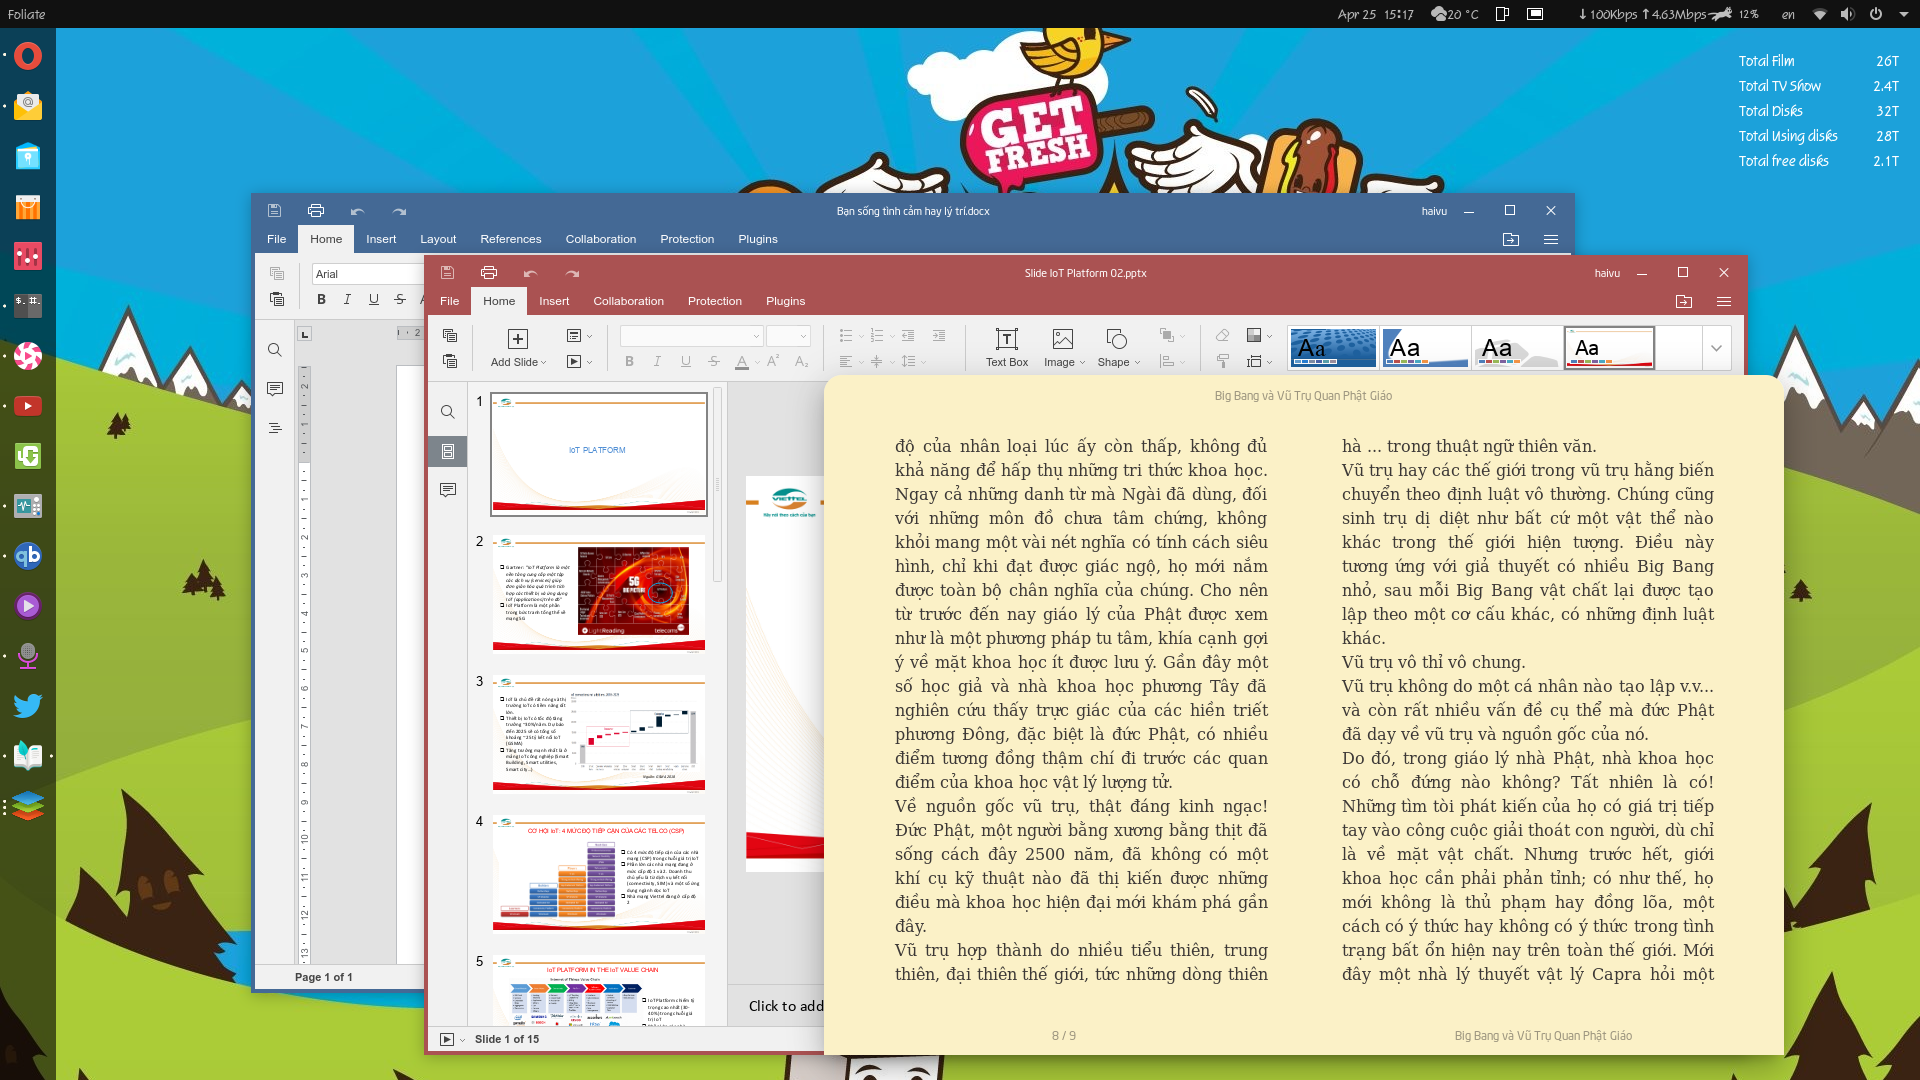
Task: Click the haivu user name in document window
Action: click(1434, 211)
